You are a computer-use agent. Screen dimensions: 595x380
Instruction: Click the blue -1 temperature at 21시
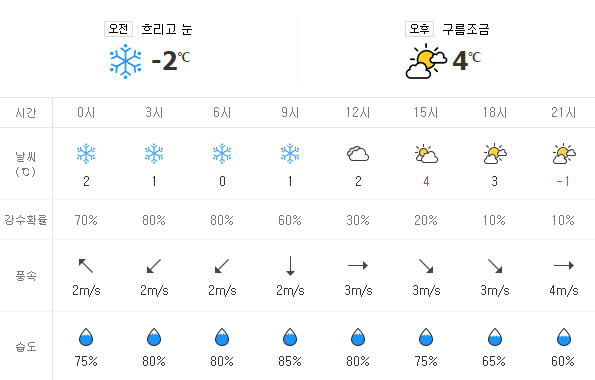coord(563,181)
